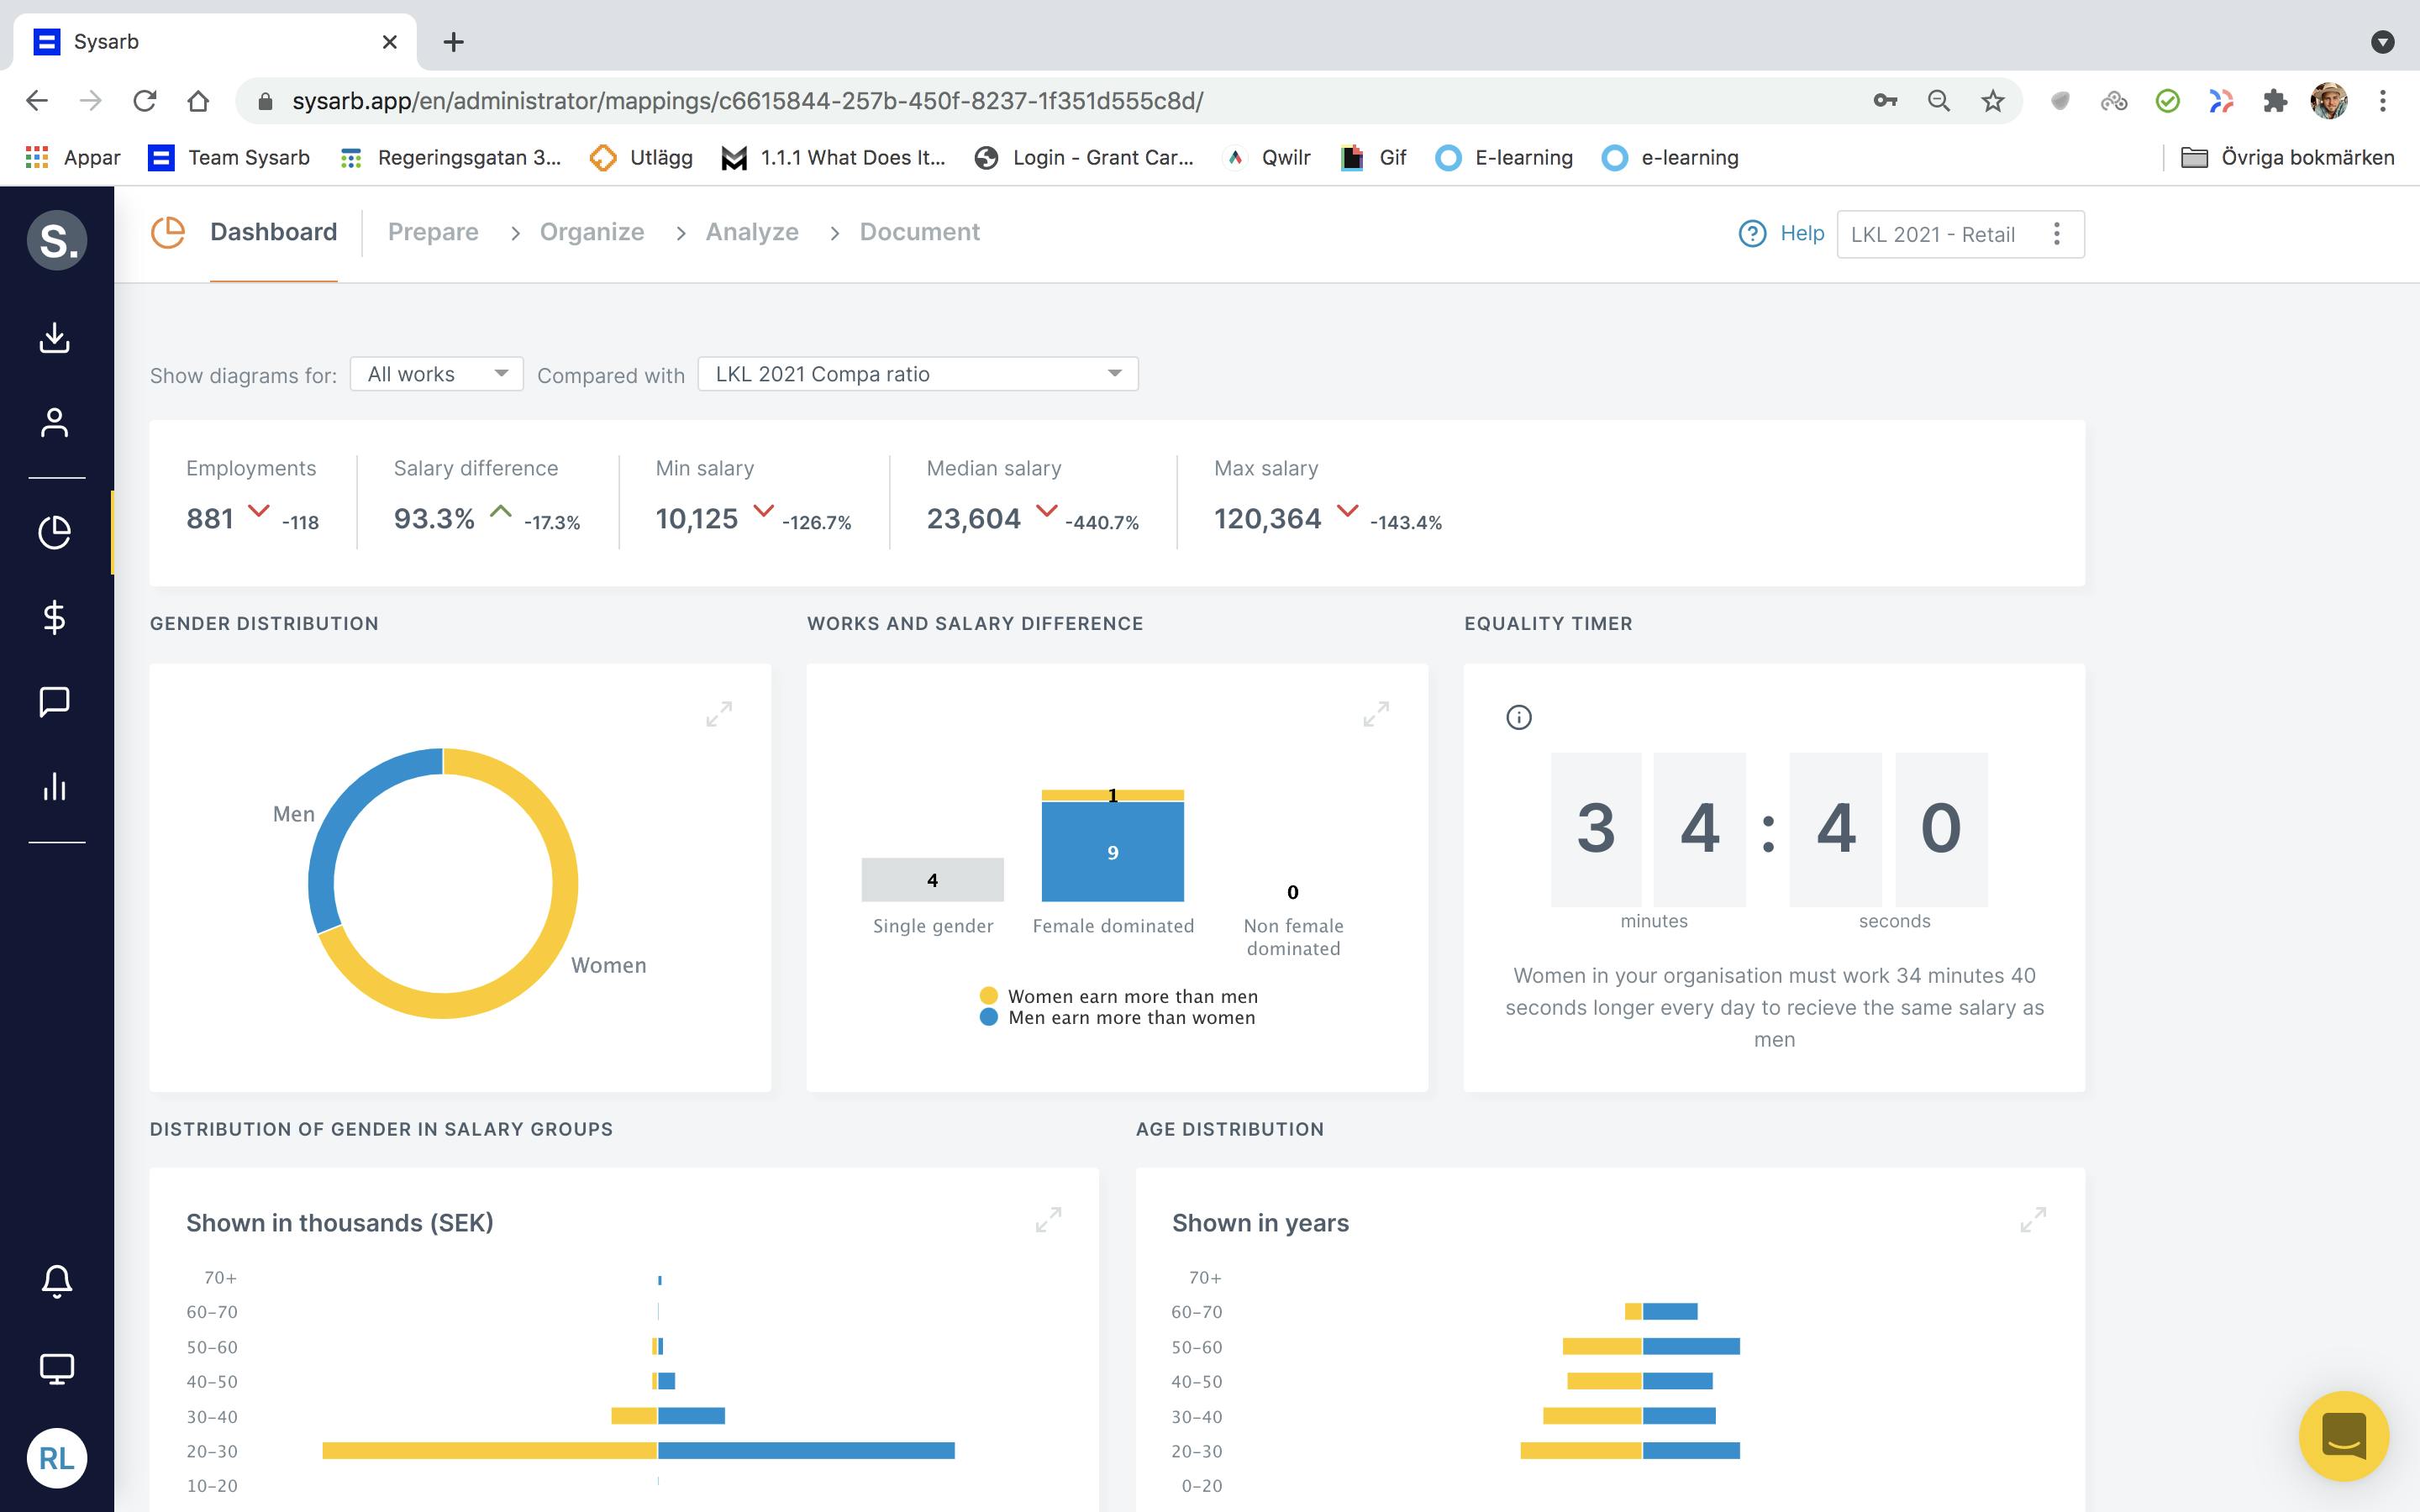Switch to the Analyze tab
This screenshot has height=1512, width=2420.
click(x=751, y=232)
